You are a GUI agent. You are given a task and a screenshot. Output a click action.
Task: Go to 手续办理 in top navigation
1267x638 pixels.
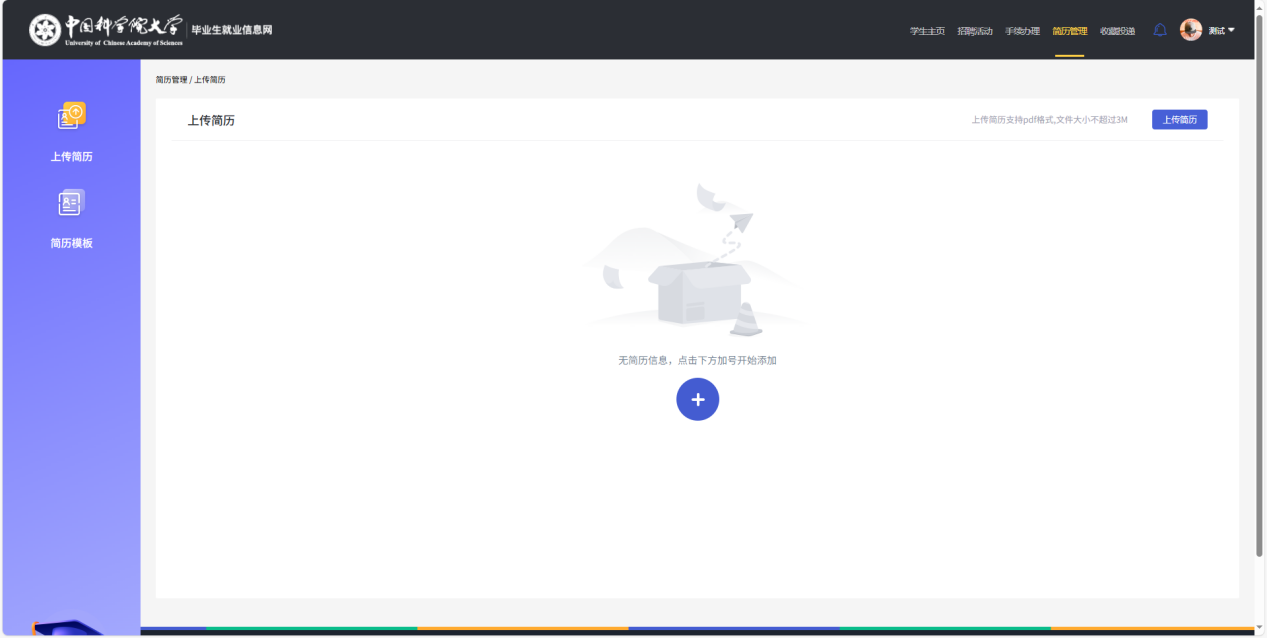[x=1022, y=31]
